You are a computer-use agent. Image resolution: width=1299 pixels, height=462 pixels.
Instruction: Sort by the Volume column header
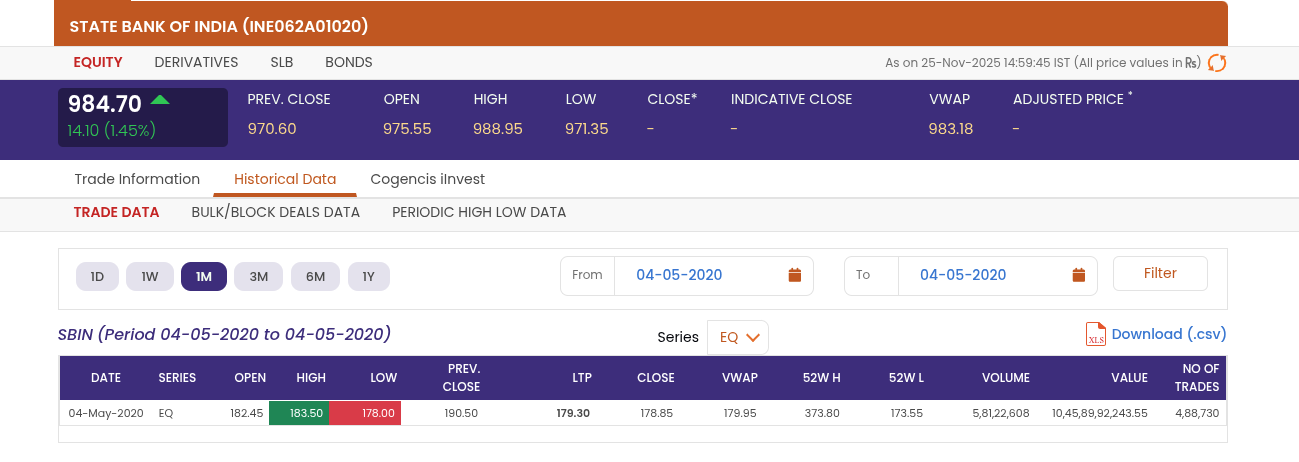1005,378
